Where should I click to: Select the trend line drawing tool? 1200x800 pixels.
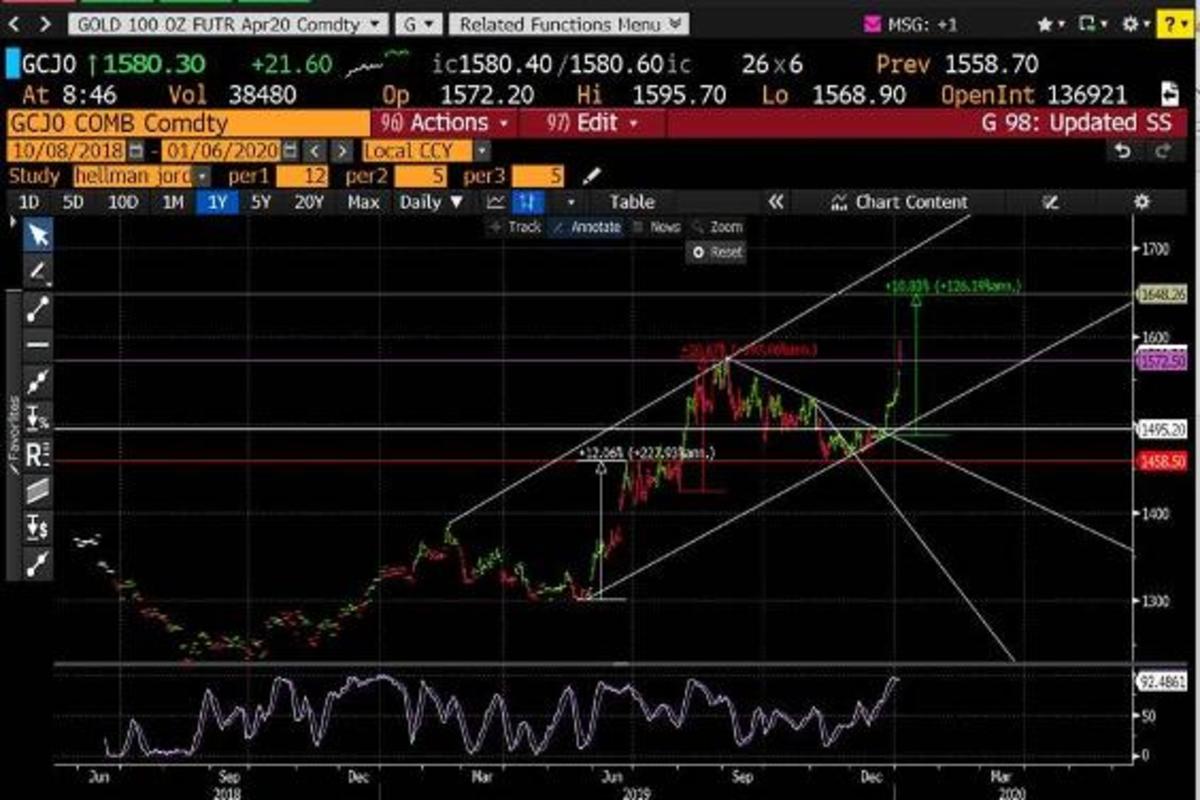coord(38,308)
